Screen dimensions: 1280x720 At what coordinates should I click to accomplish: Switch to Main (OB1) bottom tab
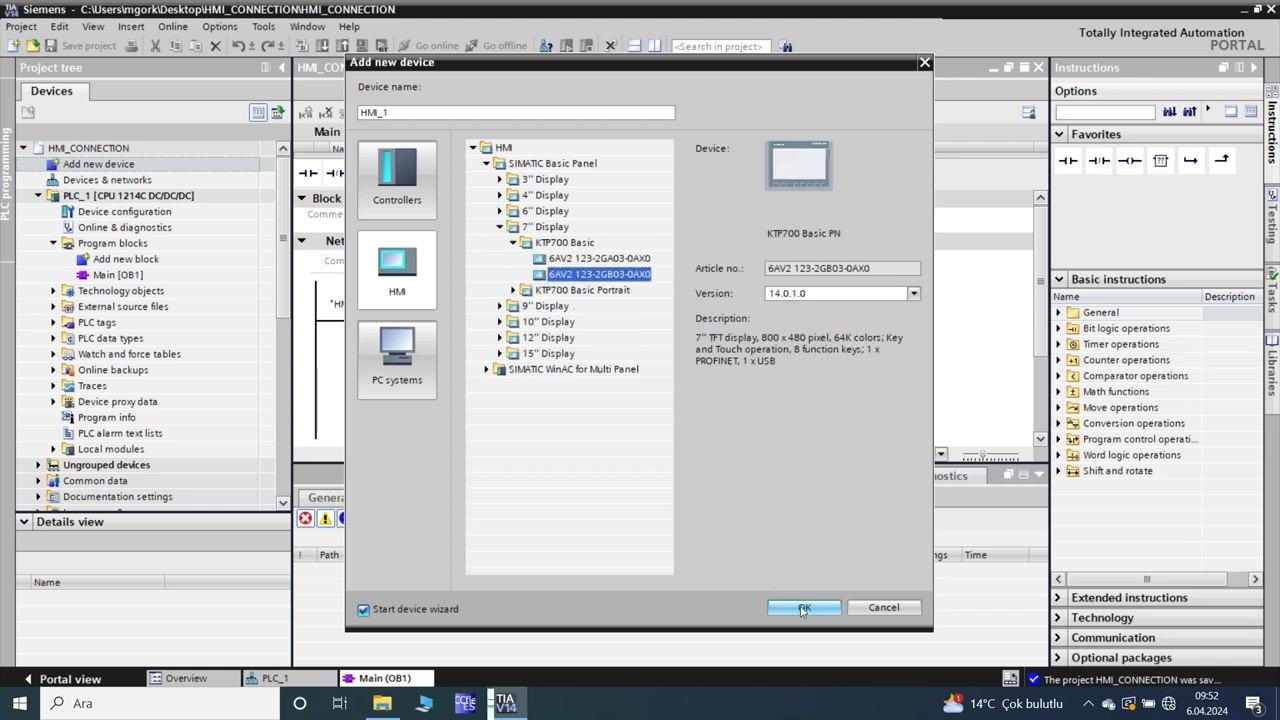[x=387, y=678]
